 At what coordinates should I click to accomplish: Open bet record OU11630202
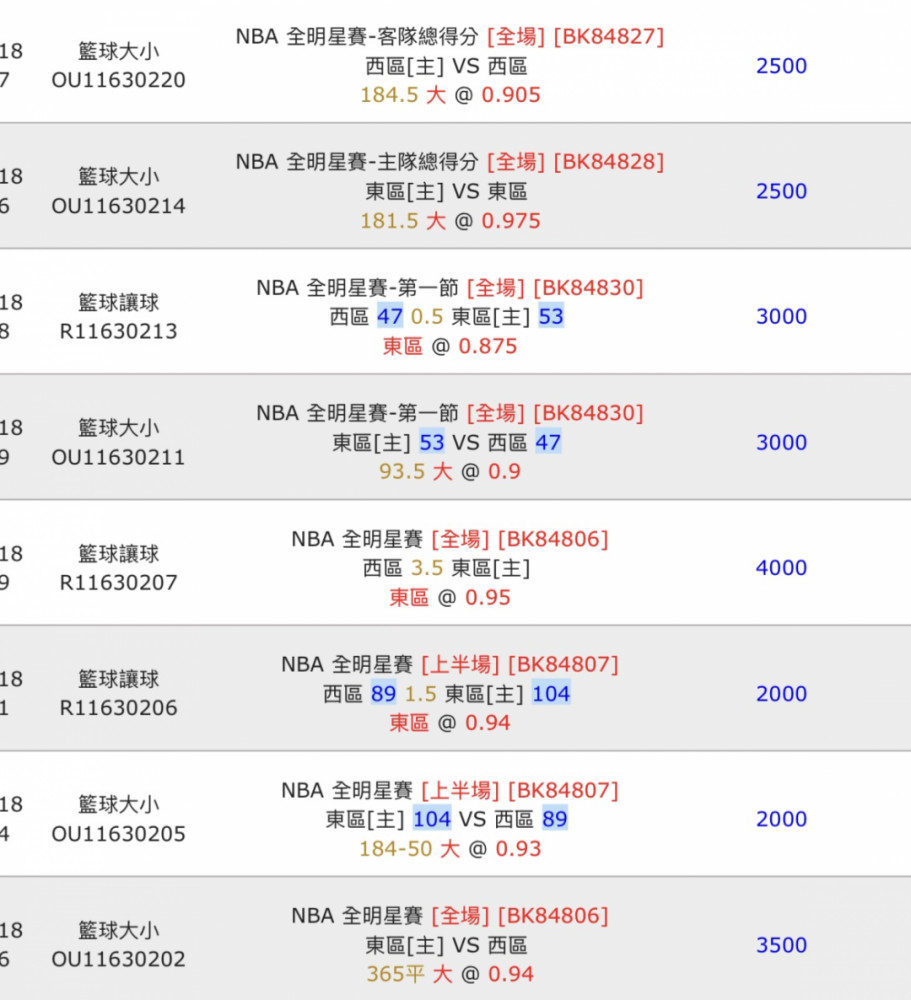pyautogui.click(x=119, y=959)
